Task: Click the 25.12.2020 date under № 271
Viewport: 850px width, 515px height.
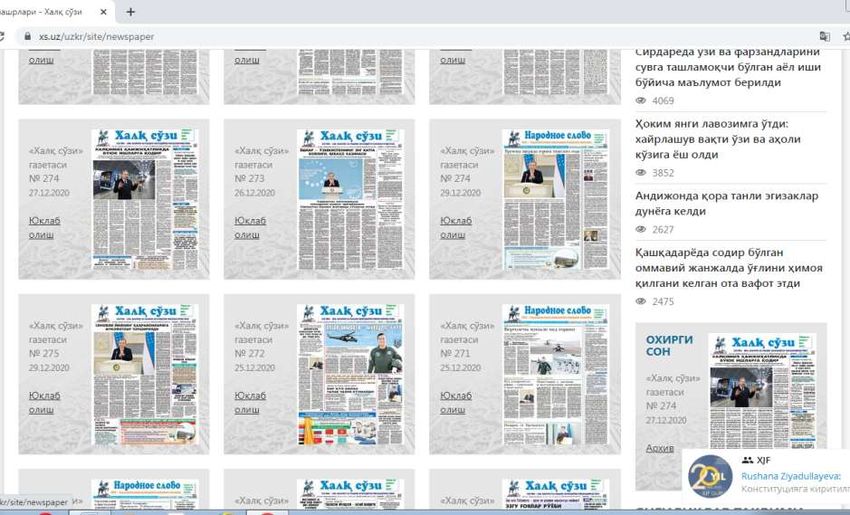Action: [x=460, y=368]
